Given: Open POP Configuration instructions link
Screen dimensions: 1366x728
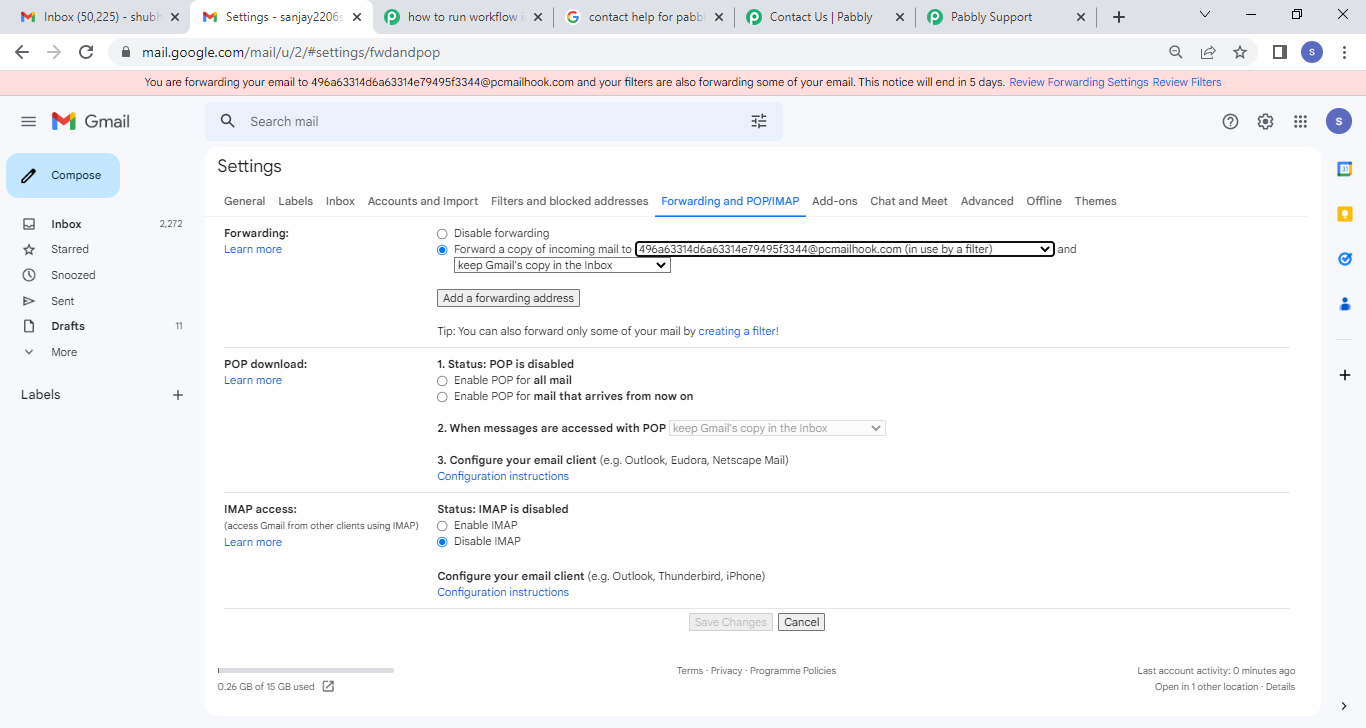Looking at the screenshot, I should pyautogui.click(x=503, y=476).
